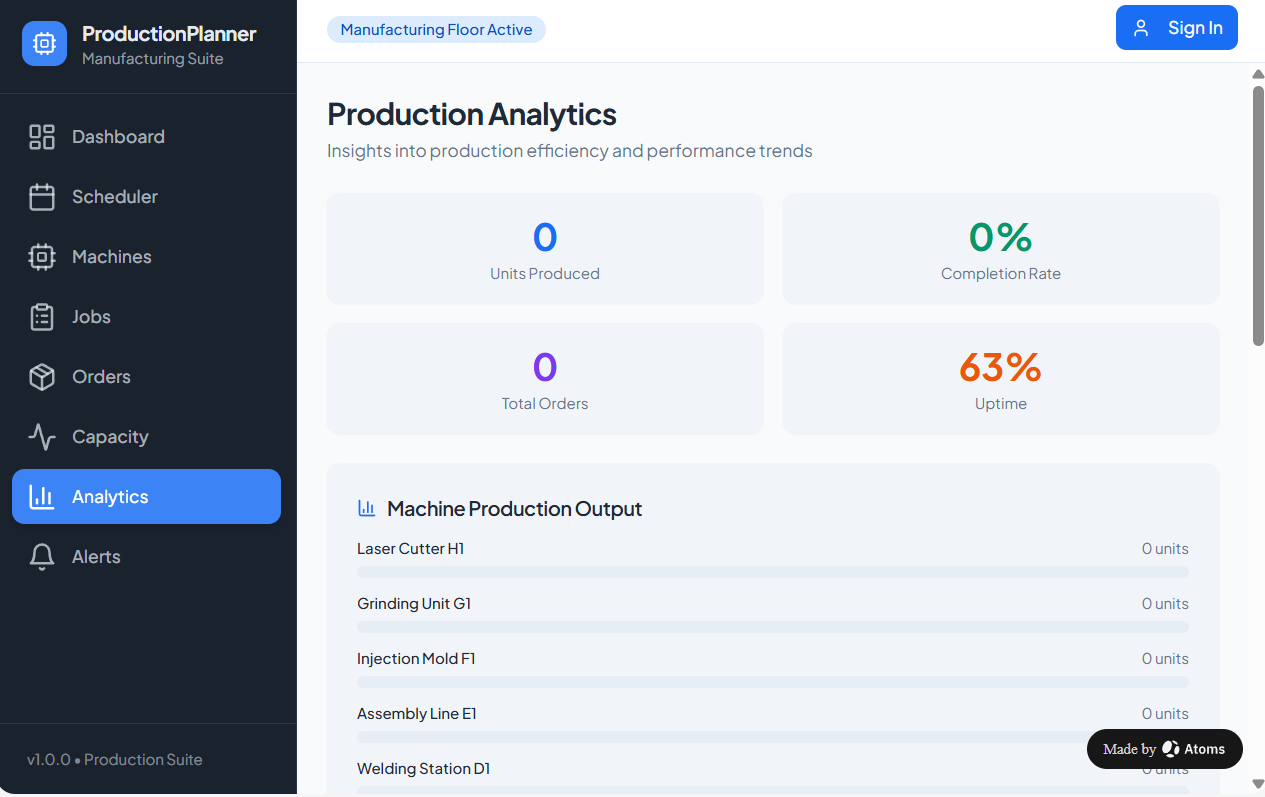
Task: Click the chart icon beside Machine Production Output
Action: [366, 508]
